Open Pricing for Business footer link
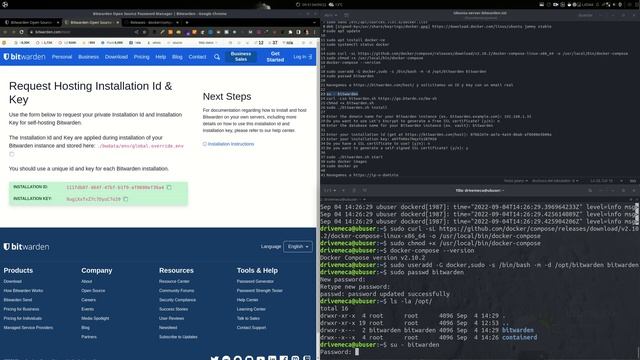 (21, 309)
